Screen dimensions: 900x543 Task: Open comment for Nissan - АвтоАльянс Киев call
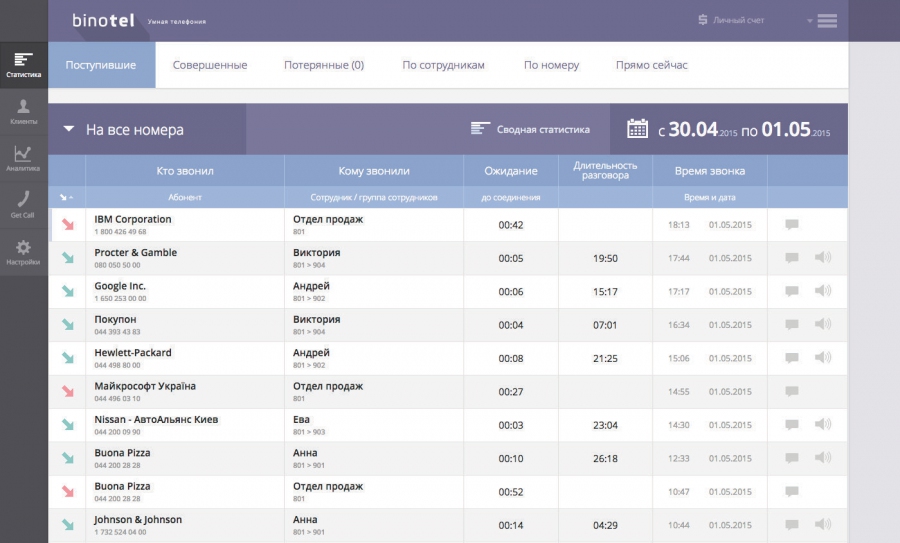(792, 424)
